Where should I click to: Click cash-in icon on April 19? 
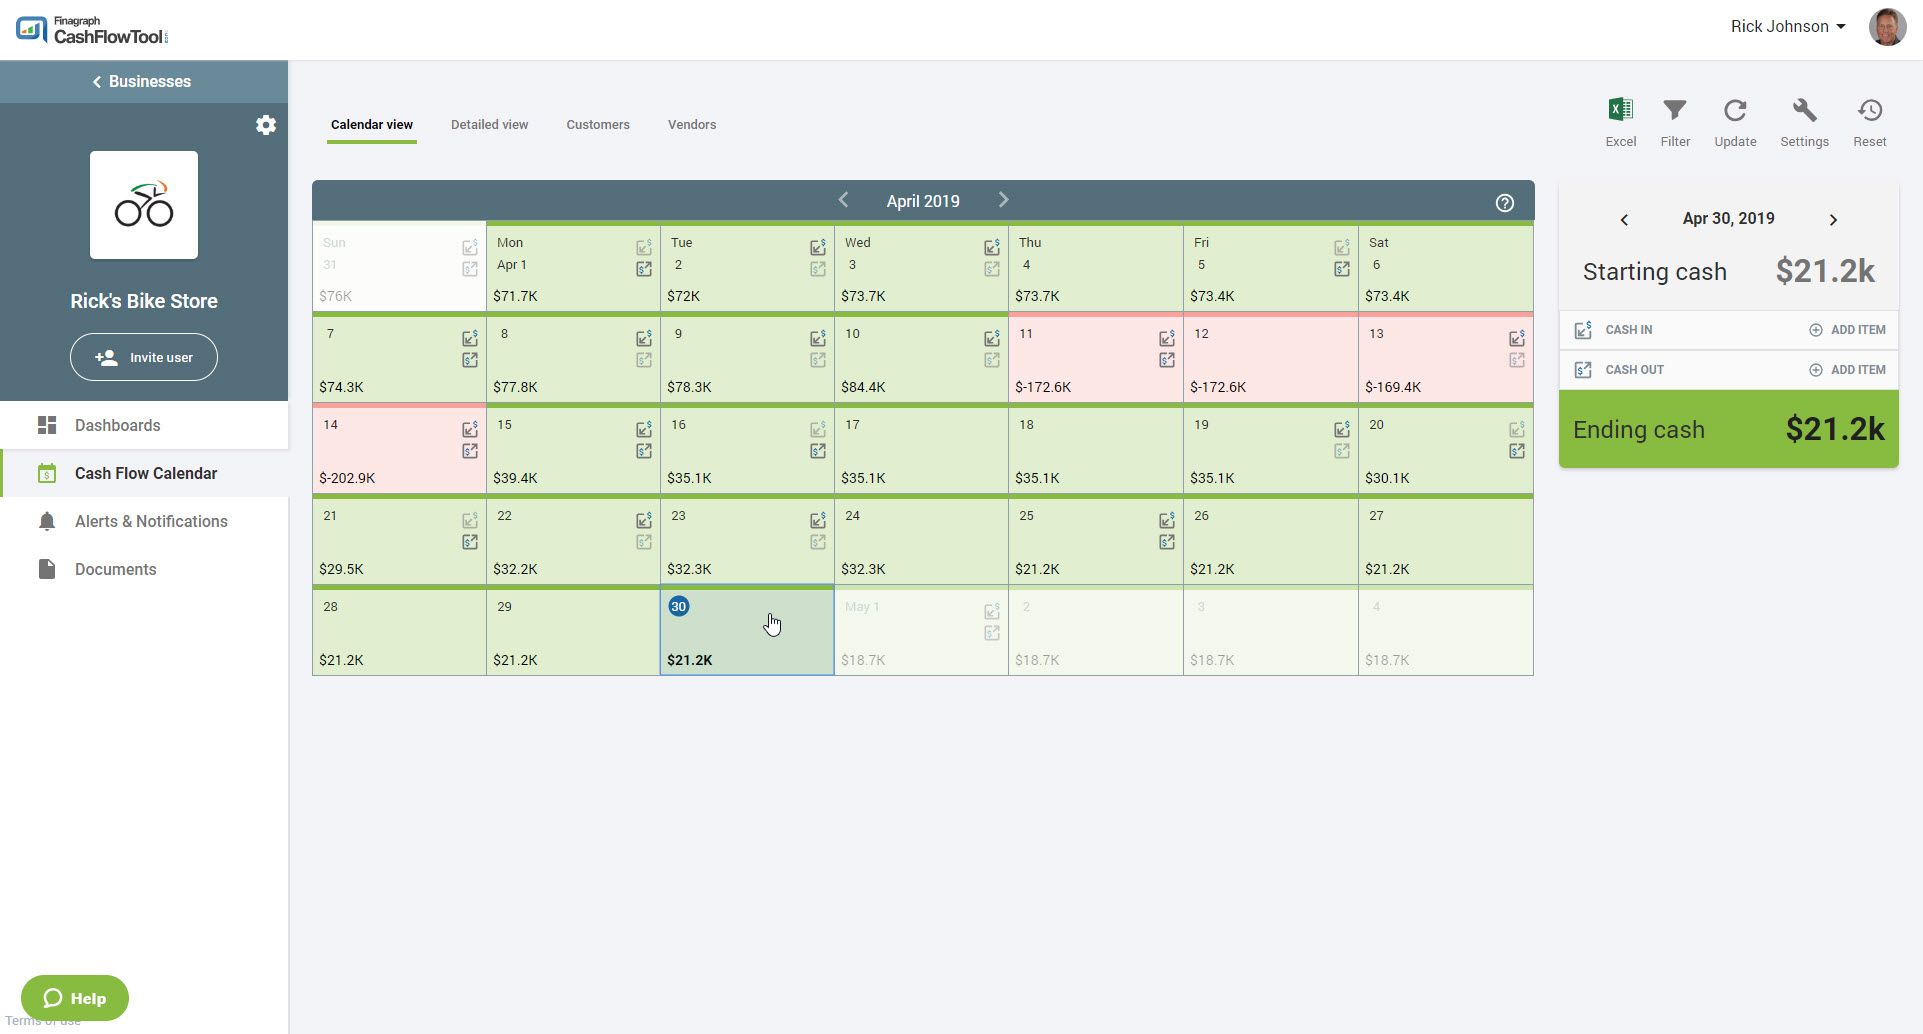point(1342,429)
